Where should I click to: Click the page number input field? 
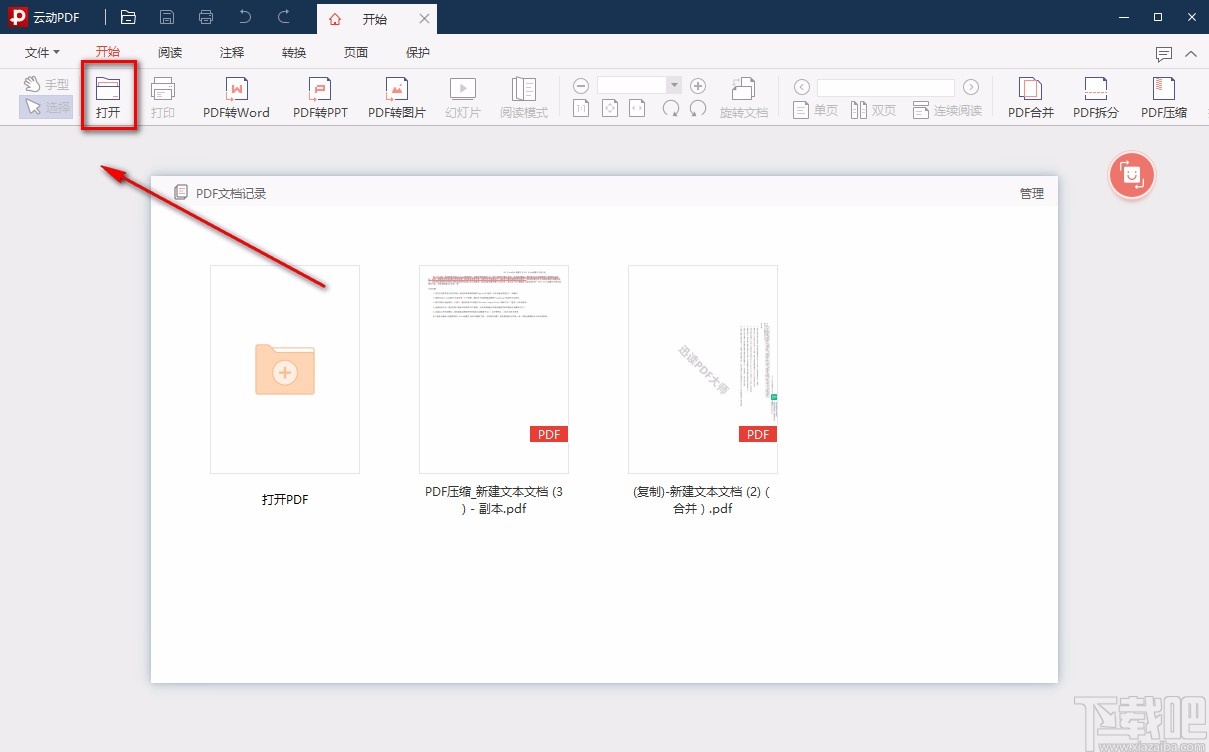(x=886, y=87)
